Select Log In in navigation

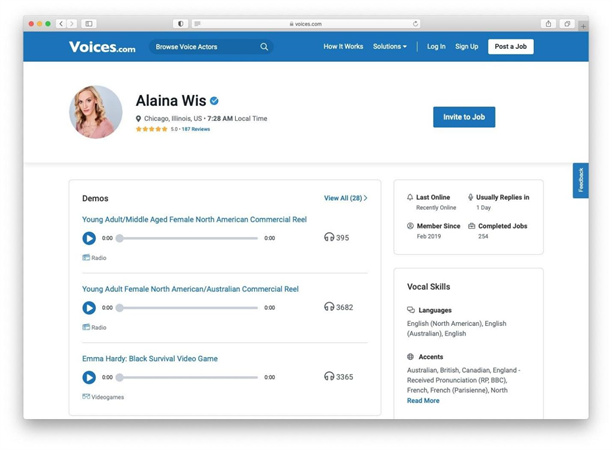pyautogui.click(x=436, y=47)
